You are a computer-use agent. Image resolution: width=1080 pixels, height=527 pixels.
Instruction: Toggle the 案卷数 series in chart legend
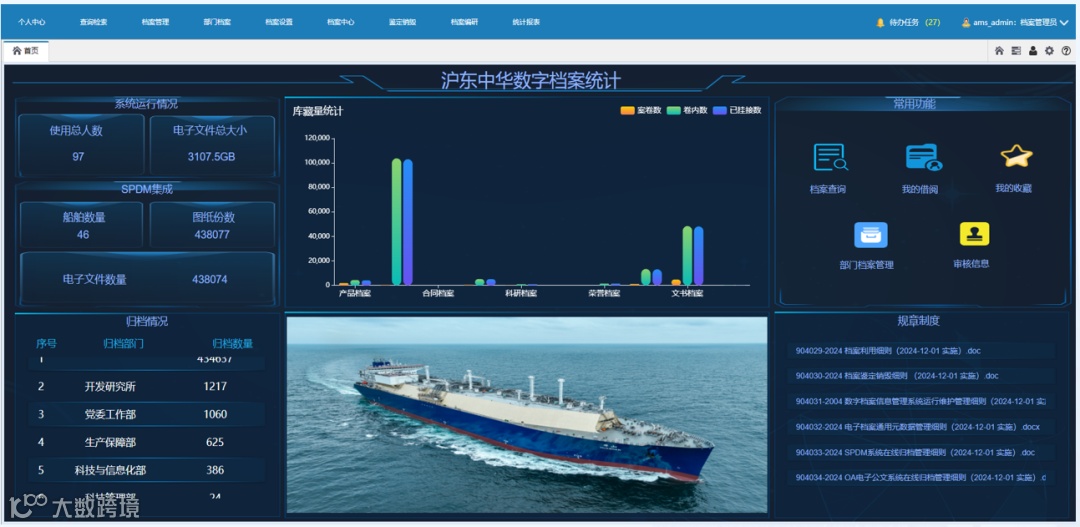coord(641,110)
